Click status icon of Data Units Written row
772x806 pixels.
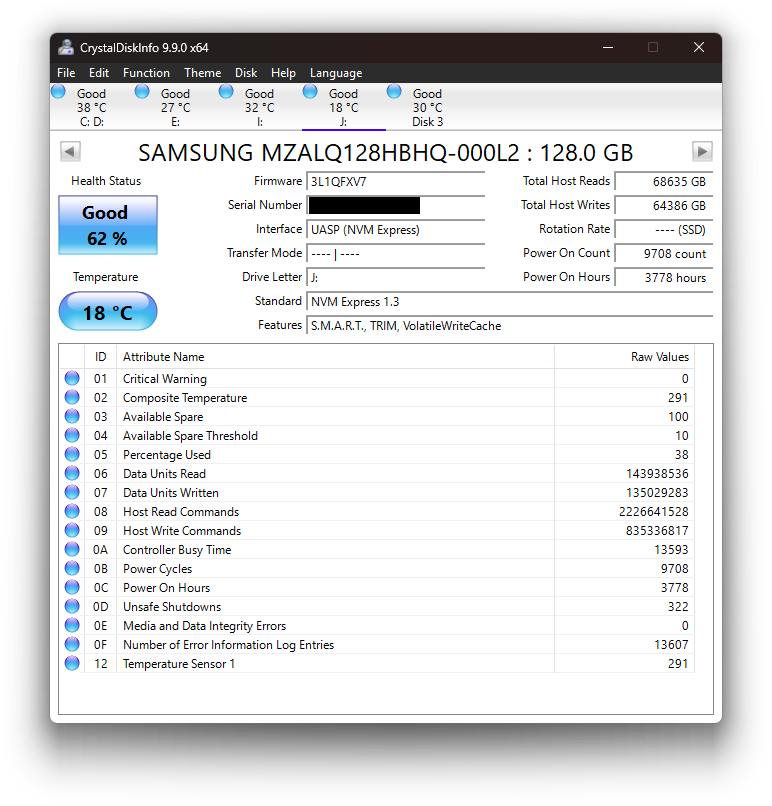[72, 492]
